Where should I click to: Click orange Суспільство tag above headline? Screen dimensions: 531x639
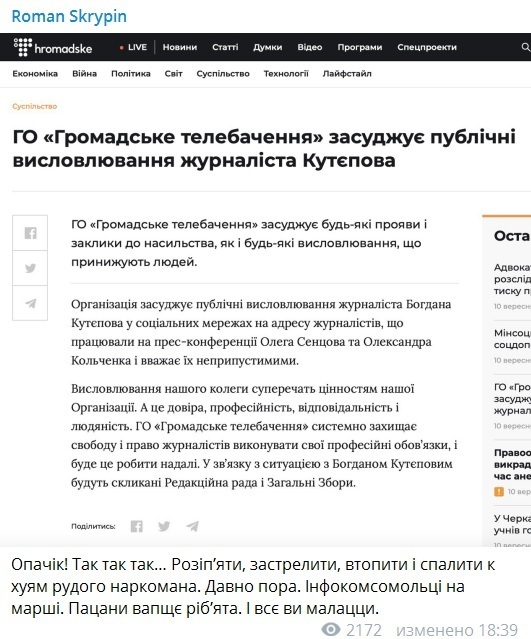point(35,106)
